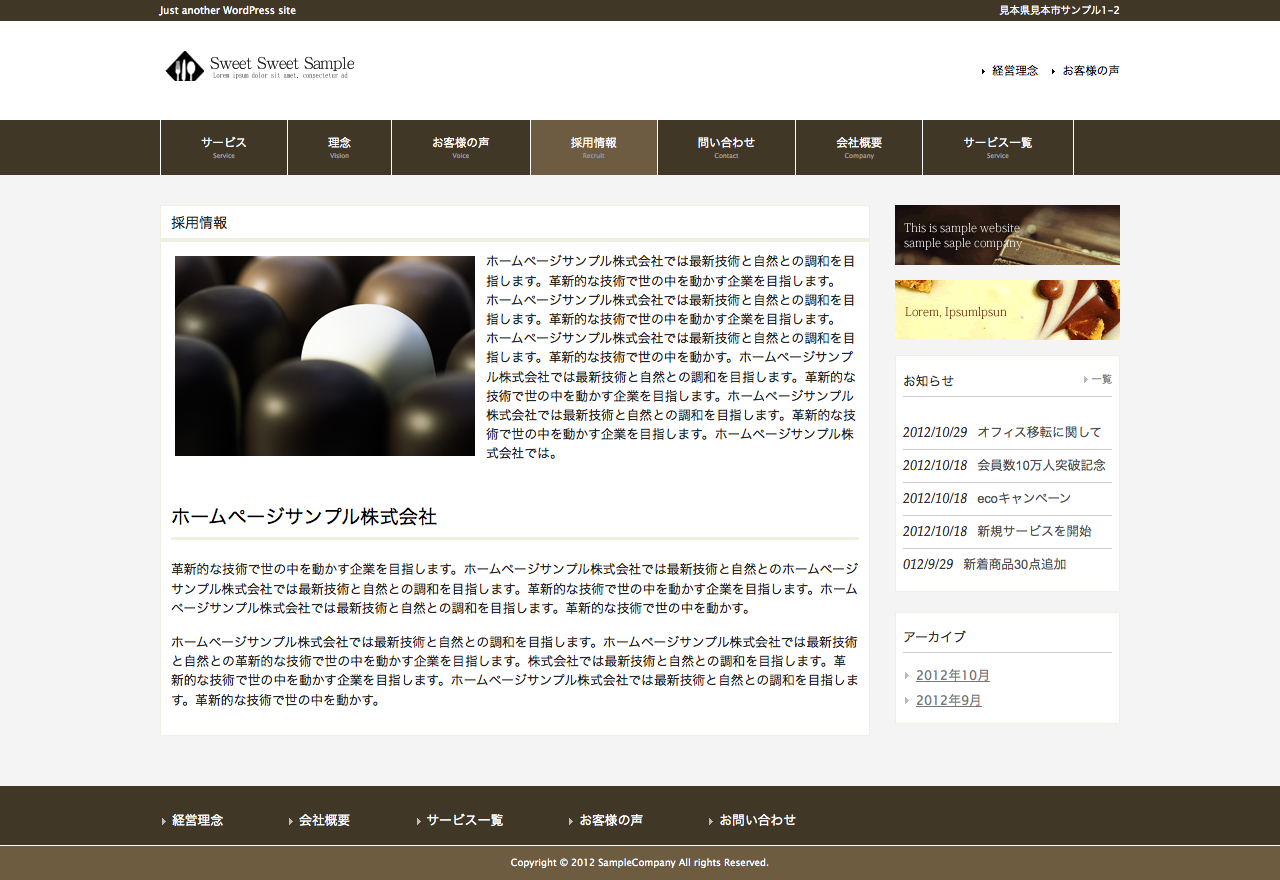Open サービス menu in navigation bar
1280x880 pixels.
224,147
